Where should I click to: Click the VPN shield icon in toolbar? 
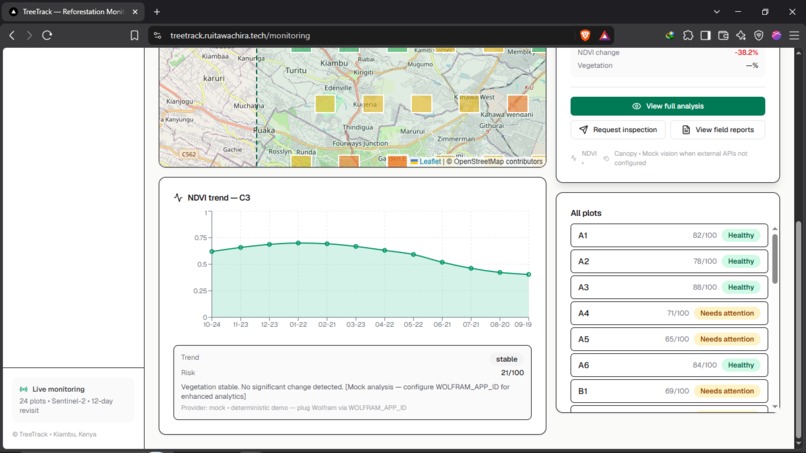(759, 35)
